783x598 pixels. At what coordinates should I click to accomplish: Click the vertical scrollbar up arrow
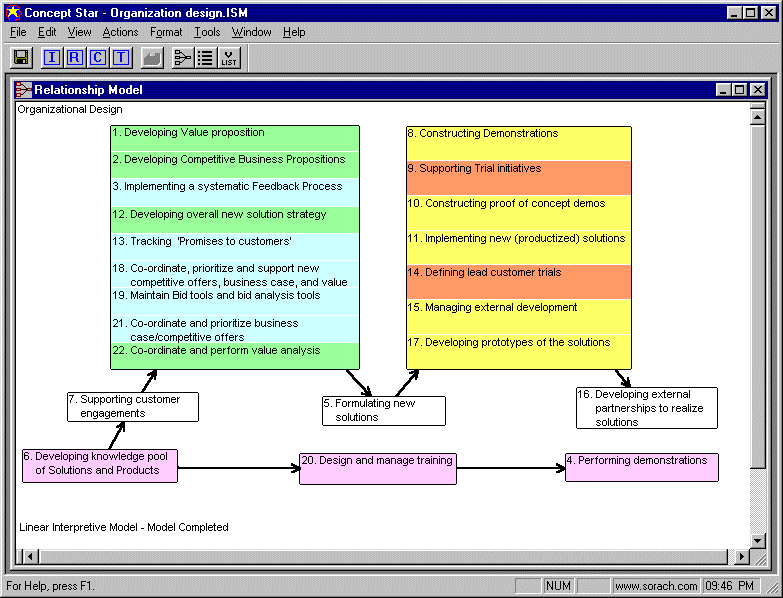pyautogui.click(x=758, y=117)
